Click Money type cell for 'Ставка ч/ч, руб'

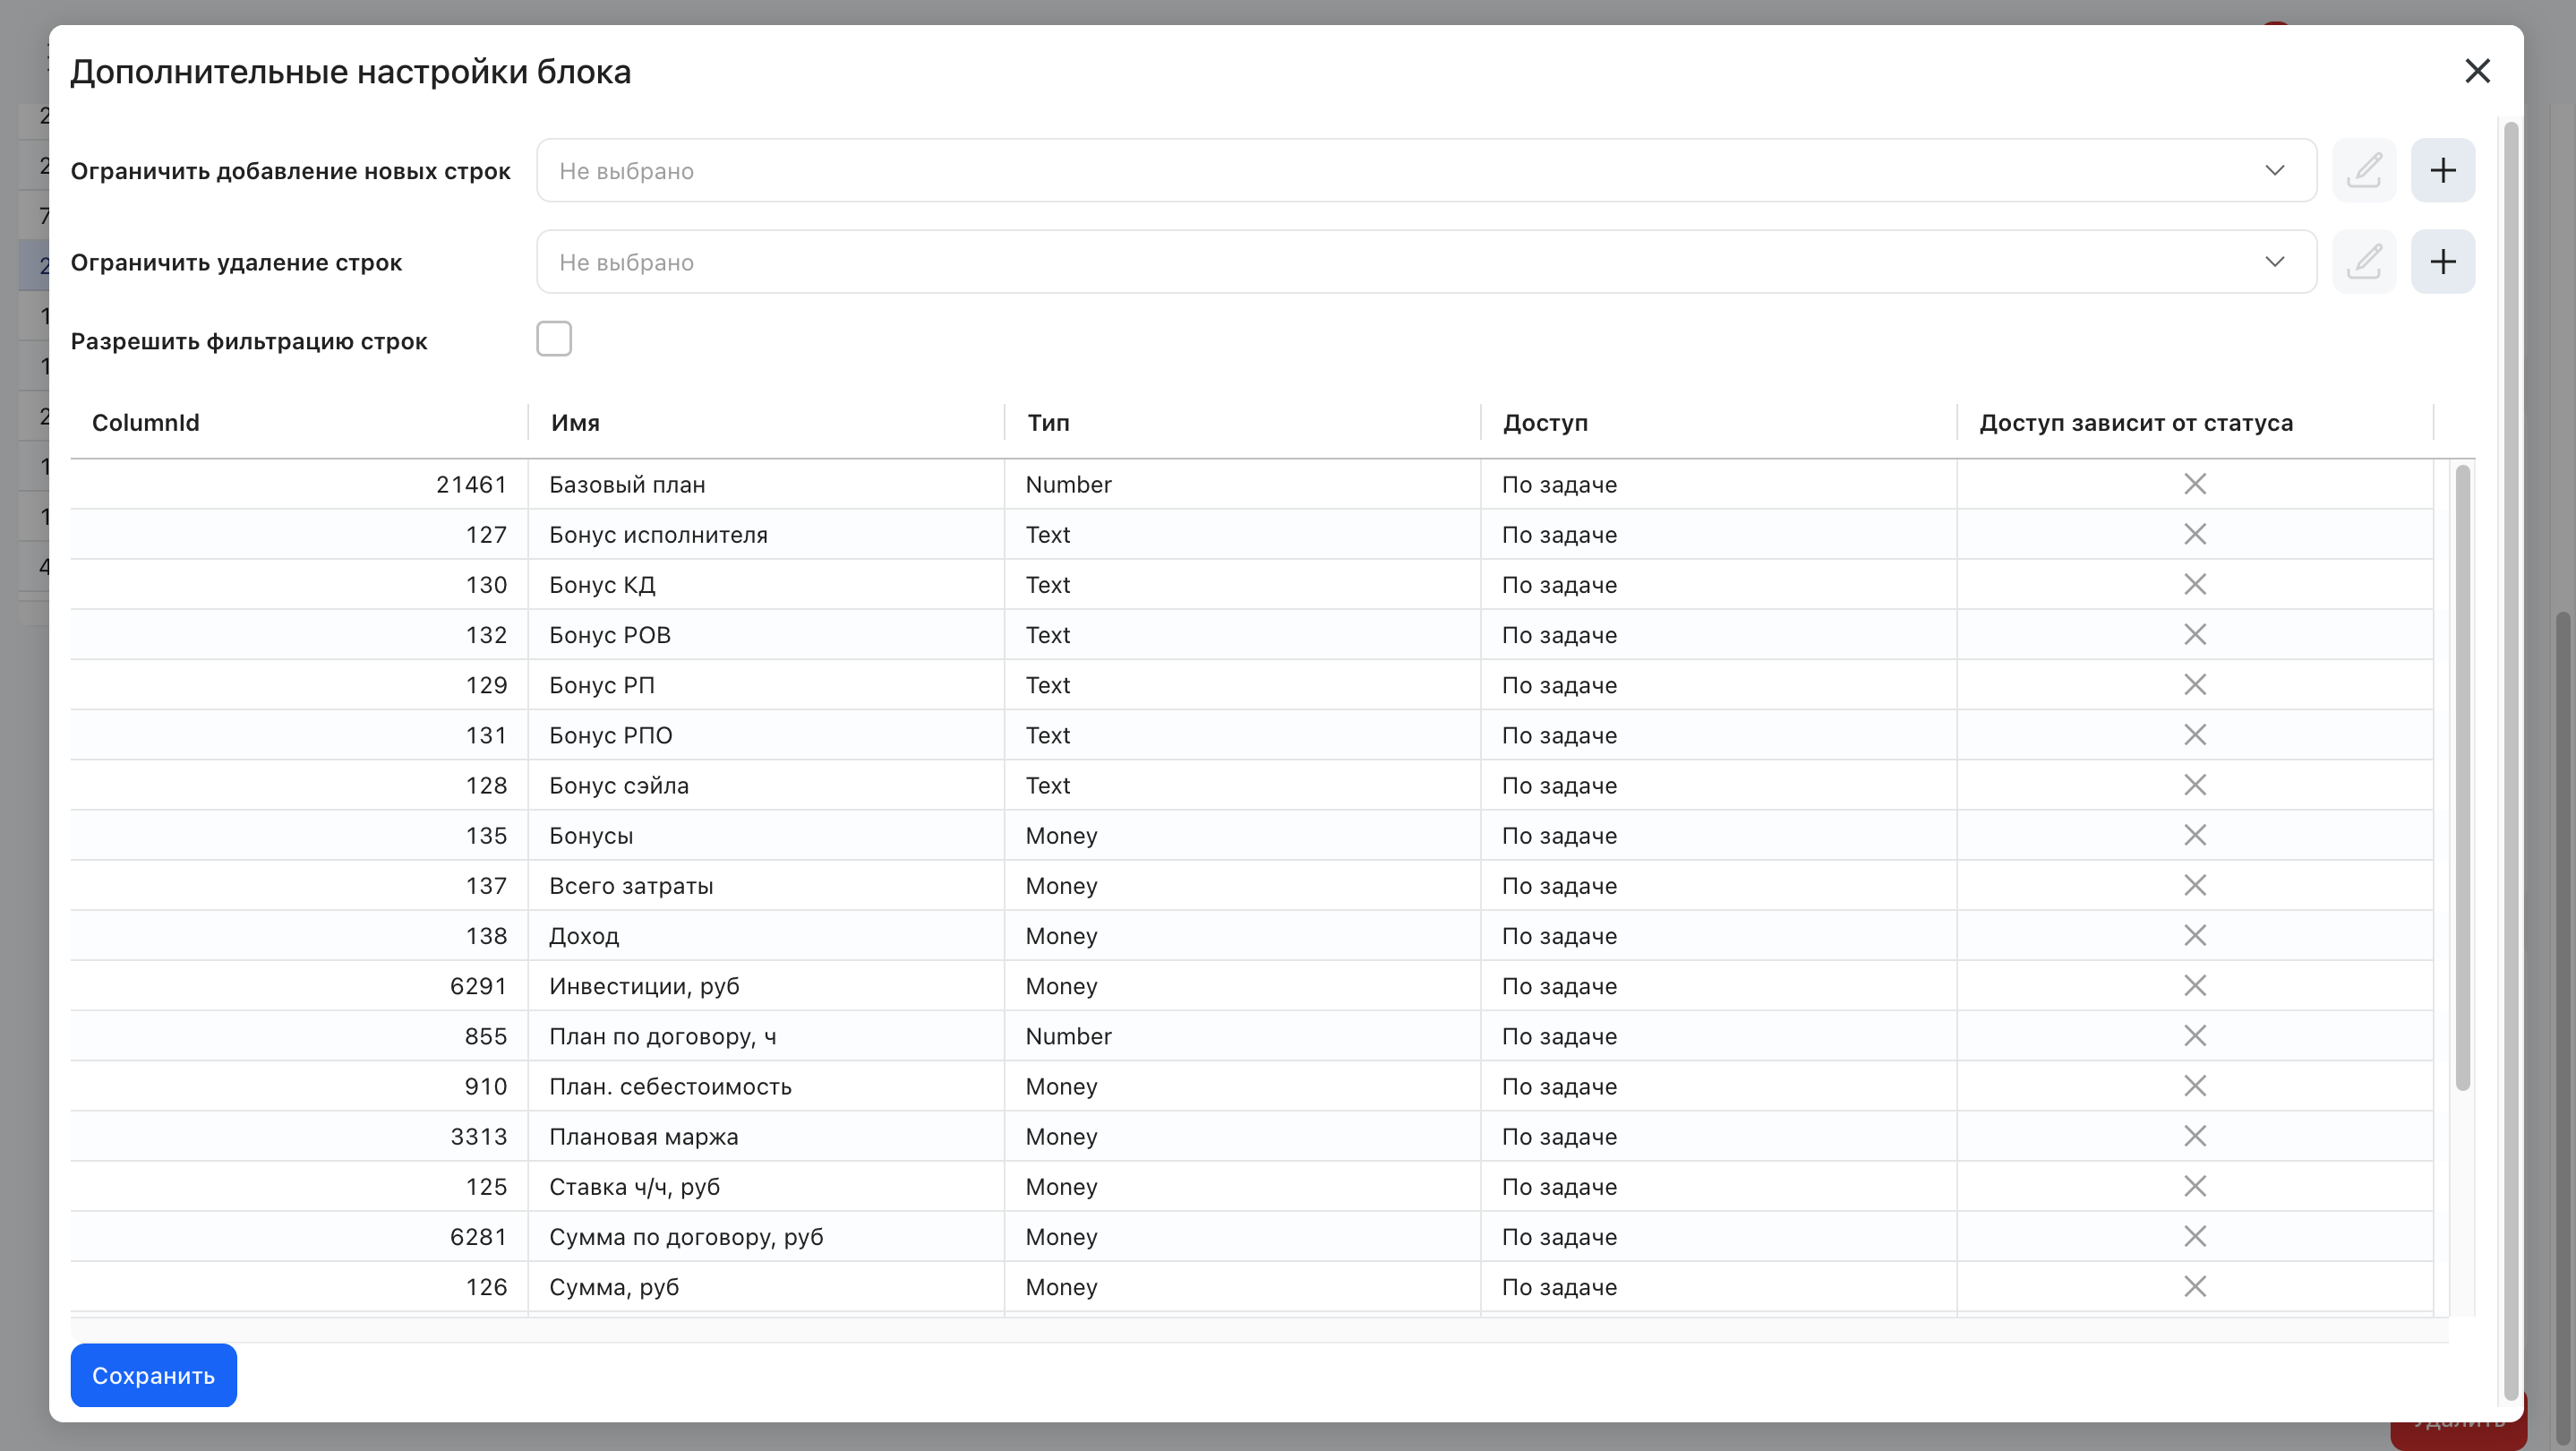[x=1242, y=1186]
